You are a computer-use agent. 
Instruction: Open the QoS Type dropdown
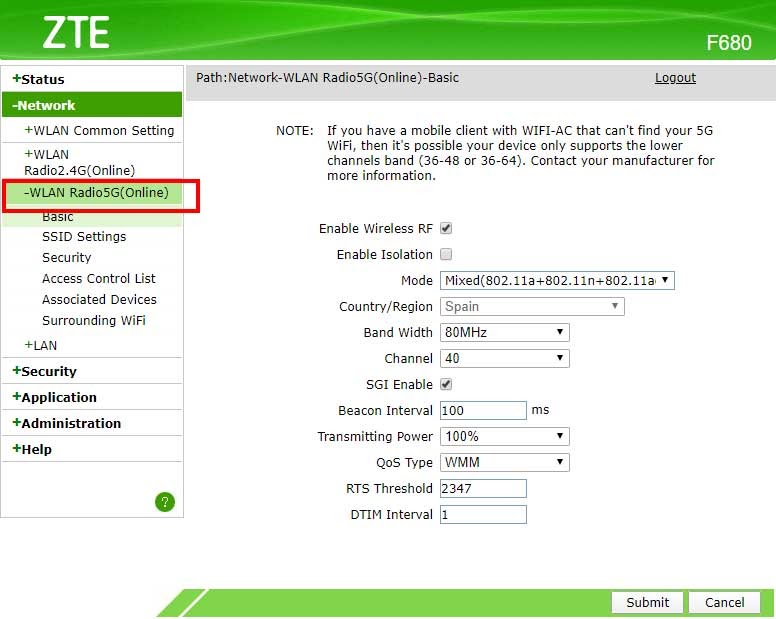pos(504,463)
